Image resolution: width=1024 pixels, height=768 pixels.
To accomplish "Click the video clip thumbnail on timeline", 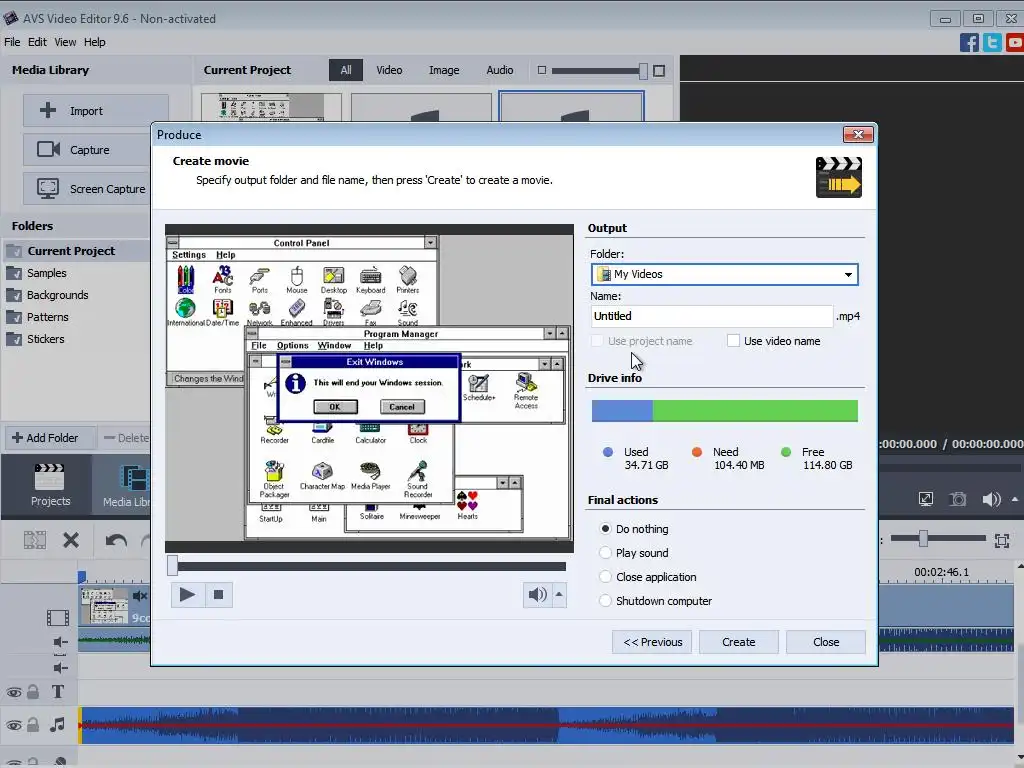I will (x=104, y=605).
